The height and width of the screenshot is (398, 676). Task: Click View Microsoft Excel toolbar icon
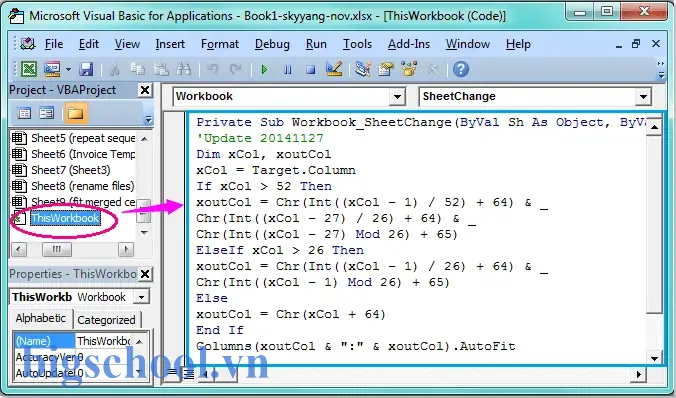point(29,69)
